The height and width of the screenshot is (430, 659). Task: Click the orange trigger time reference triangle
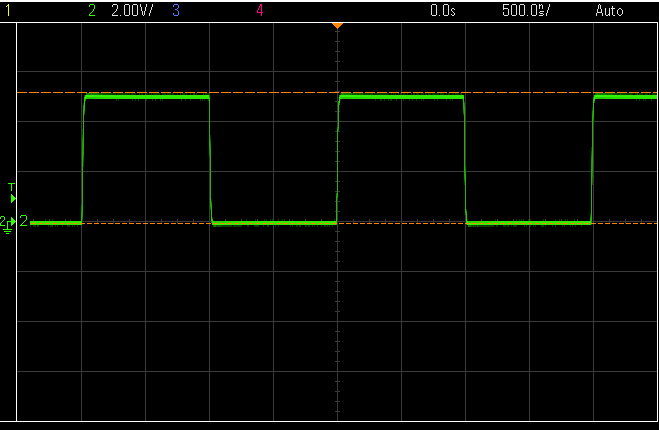337,24
